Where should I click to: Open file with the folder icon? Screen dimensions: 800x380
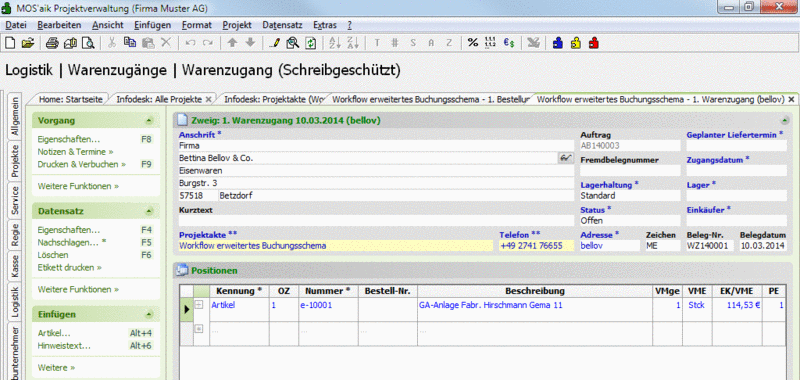(27, 43)
